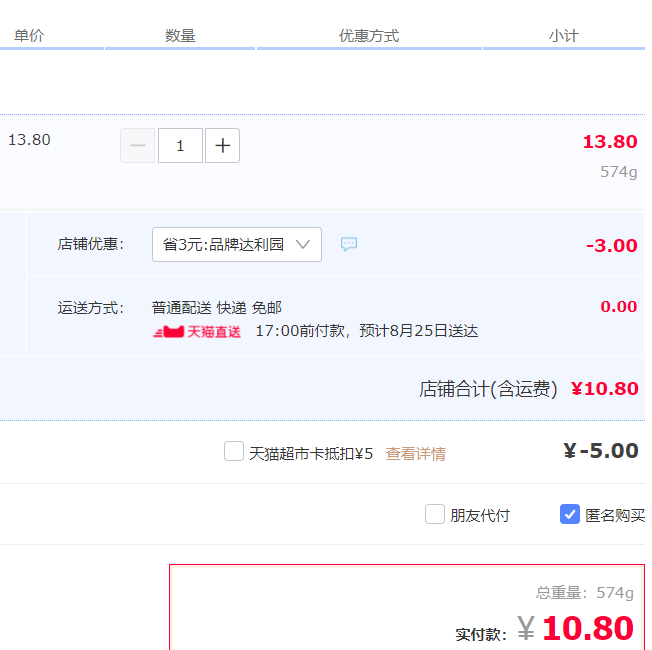Click the 天猫直送 logo icon
The width and height of the screenshot is (652, 650).
(x=197, y=331)
